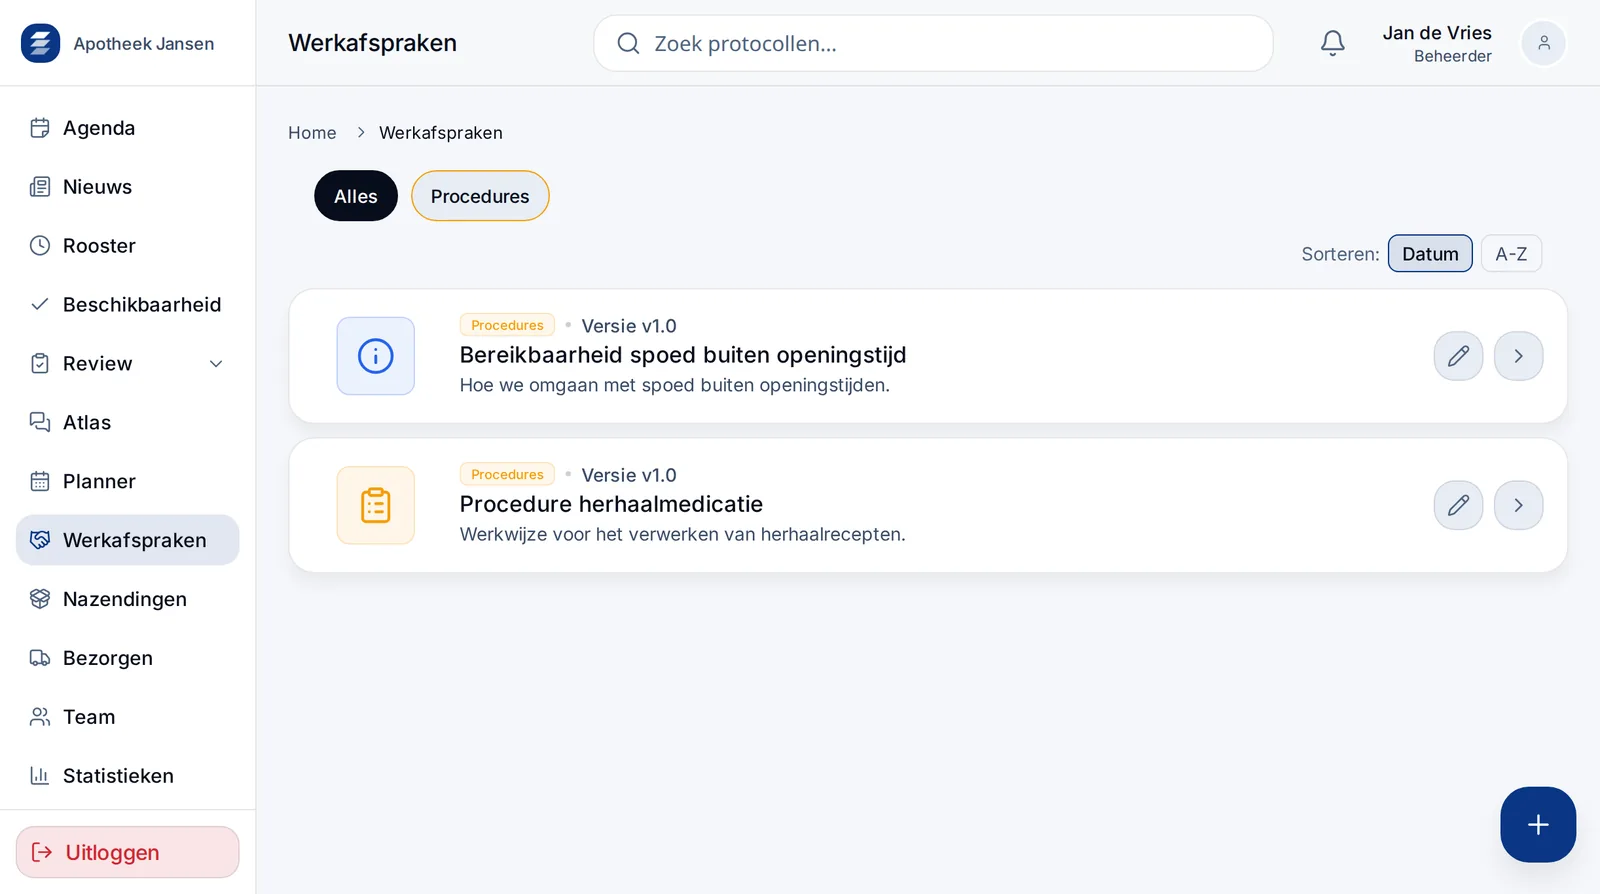Click 'Werkwijze voor het verwerken' description

pos(683,534)
